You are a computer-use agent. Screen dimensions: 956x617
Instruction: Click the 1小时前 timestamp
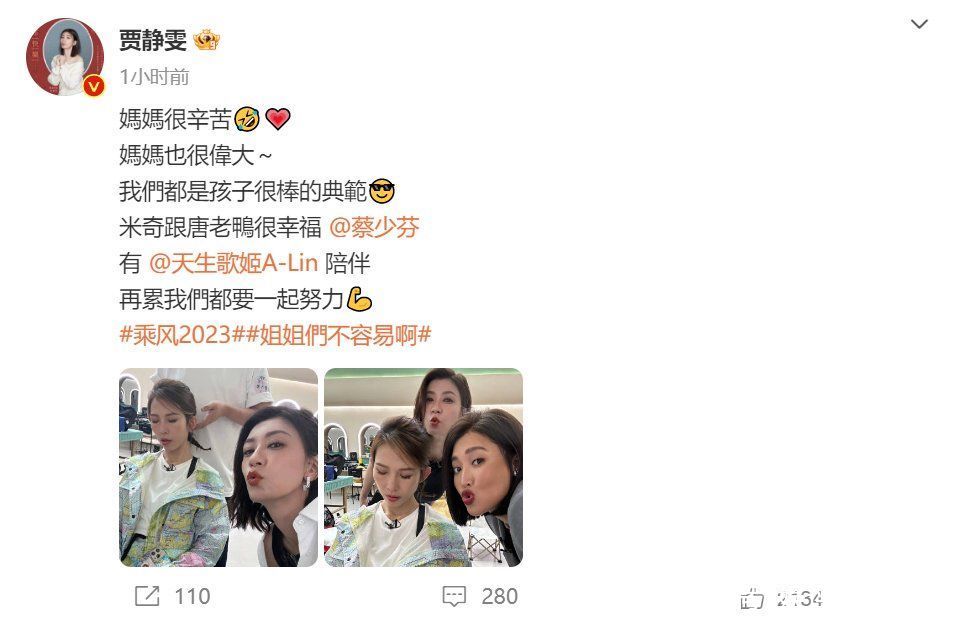(154, 77)
